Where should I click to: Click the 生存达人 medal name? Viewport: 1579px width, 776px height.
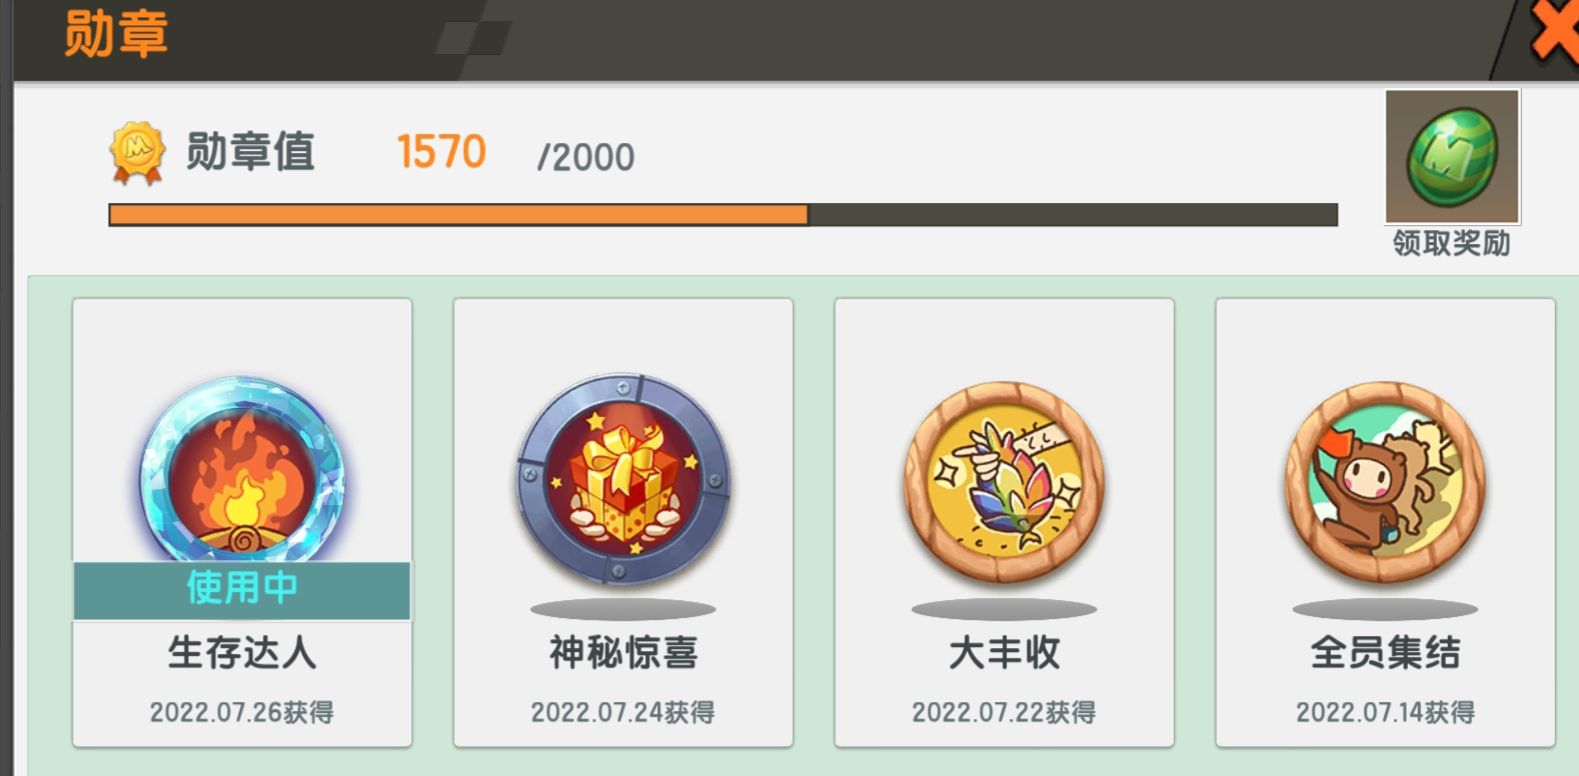pyautogui.click(x=242, y=653)
